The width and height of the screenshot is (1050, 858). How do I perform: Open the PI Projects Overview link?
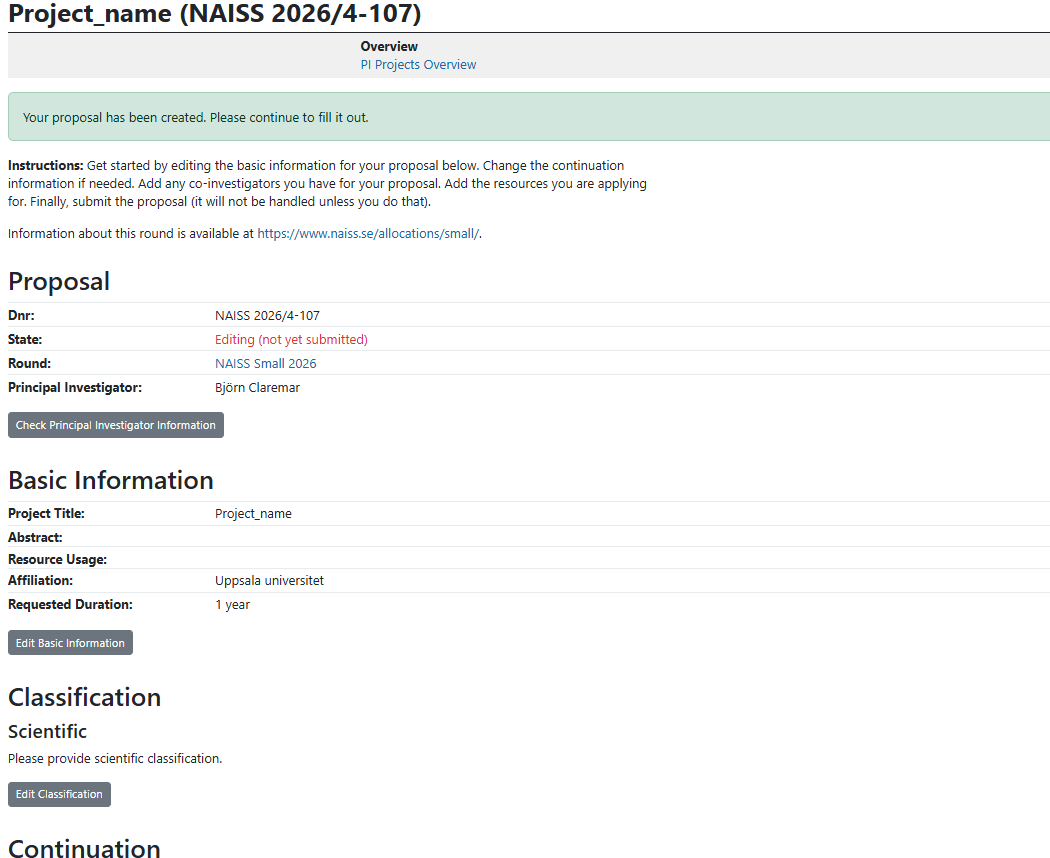(x=418, y=64)
